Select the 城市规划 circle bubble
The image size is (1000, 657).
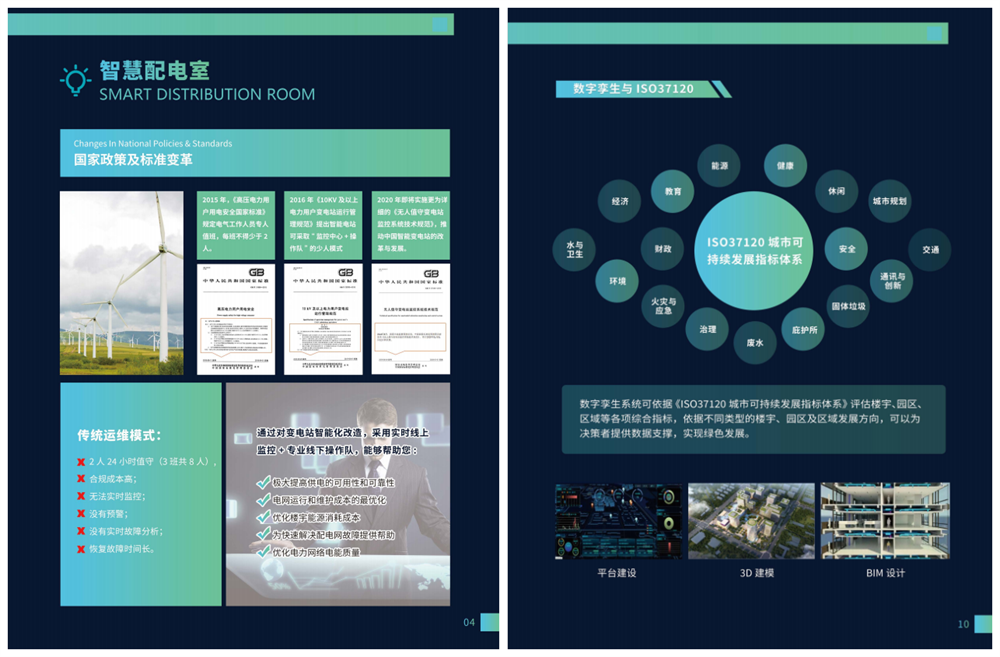pos(888,201)
